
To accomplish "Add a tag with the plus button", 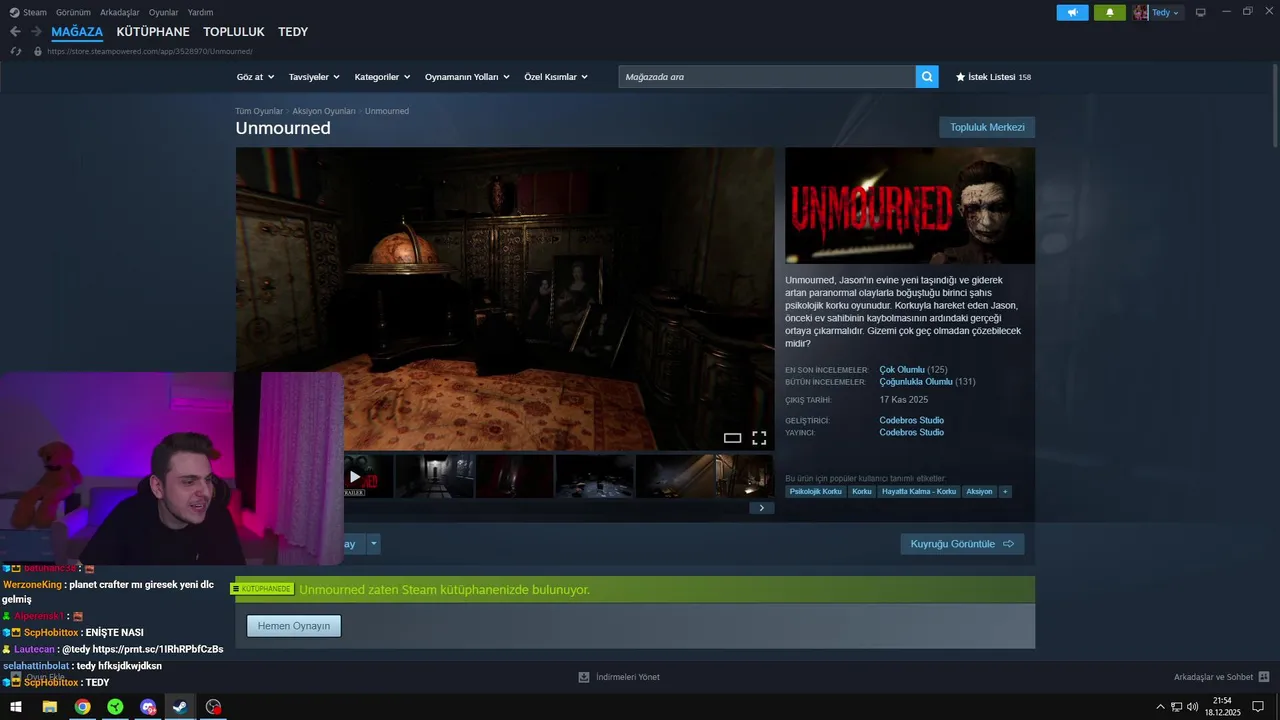I will point(1005,491).
